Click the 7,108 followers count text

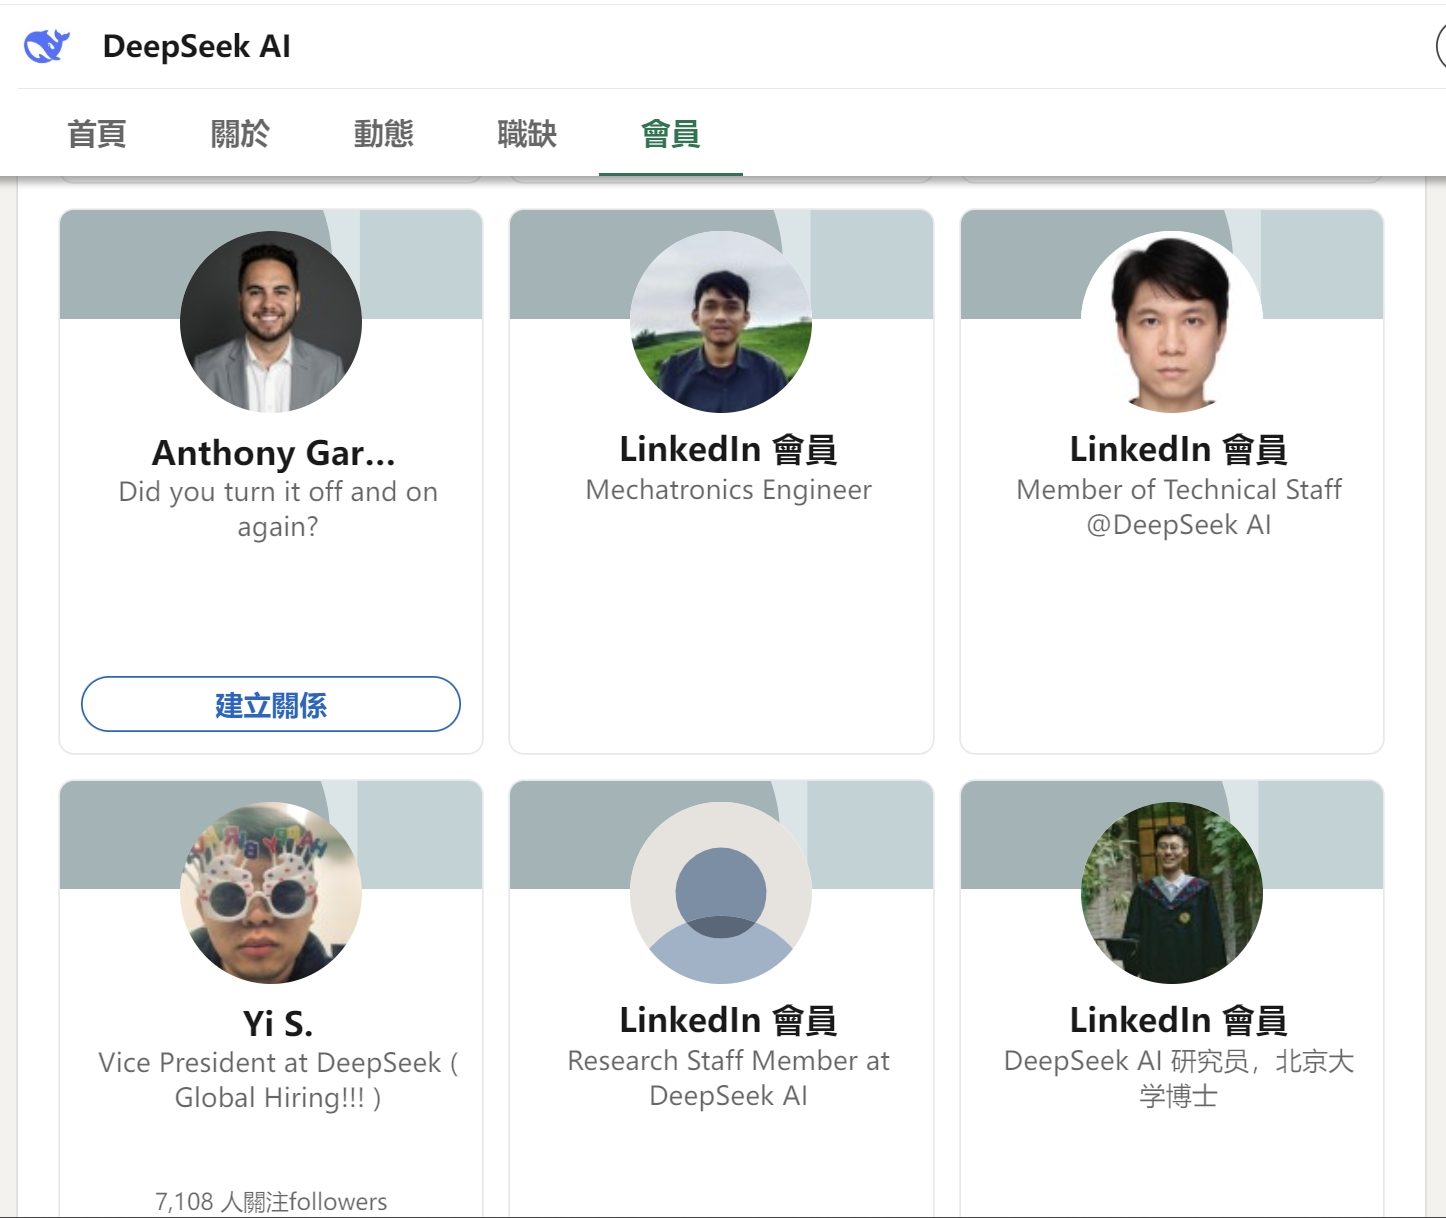click(270, 1201)
